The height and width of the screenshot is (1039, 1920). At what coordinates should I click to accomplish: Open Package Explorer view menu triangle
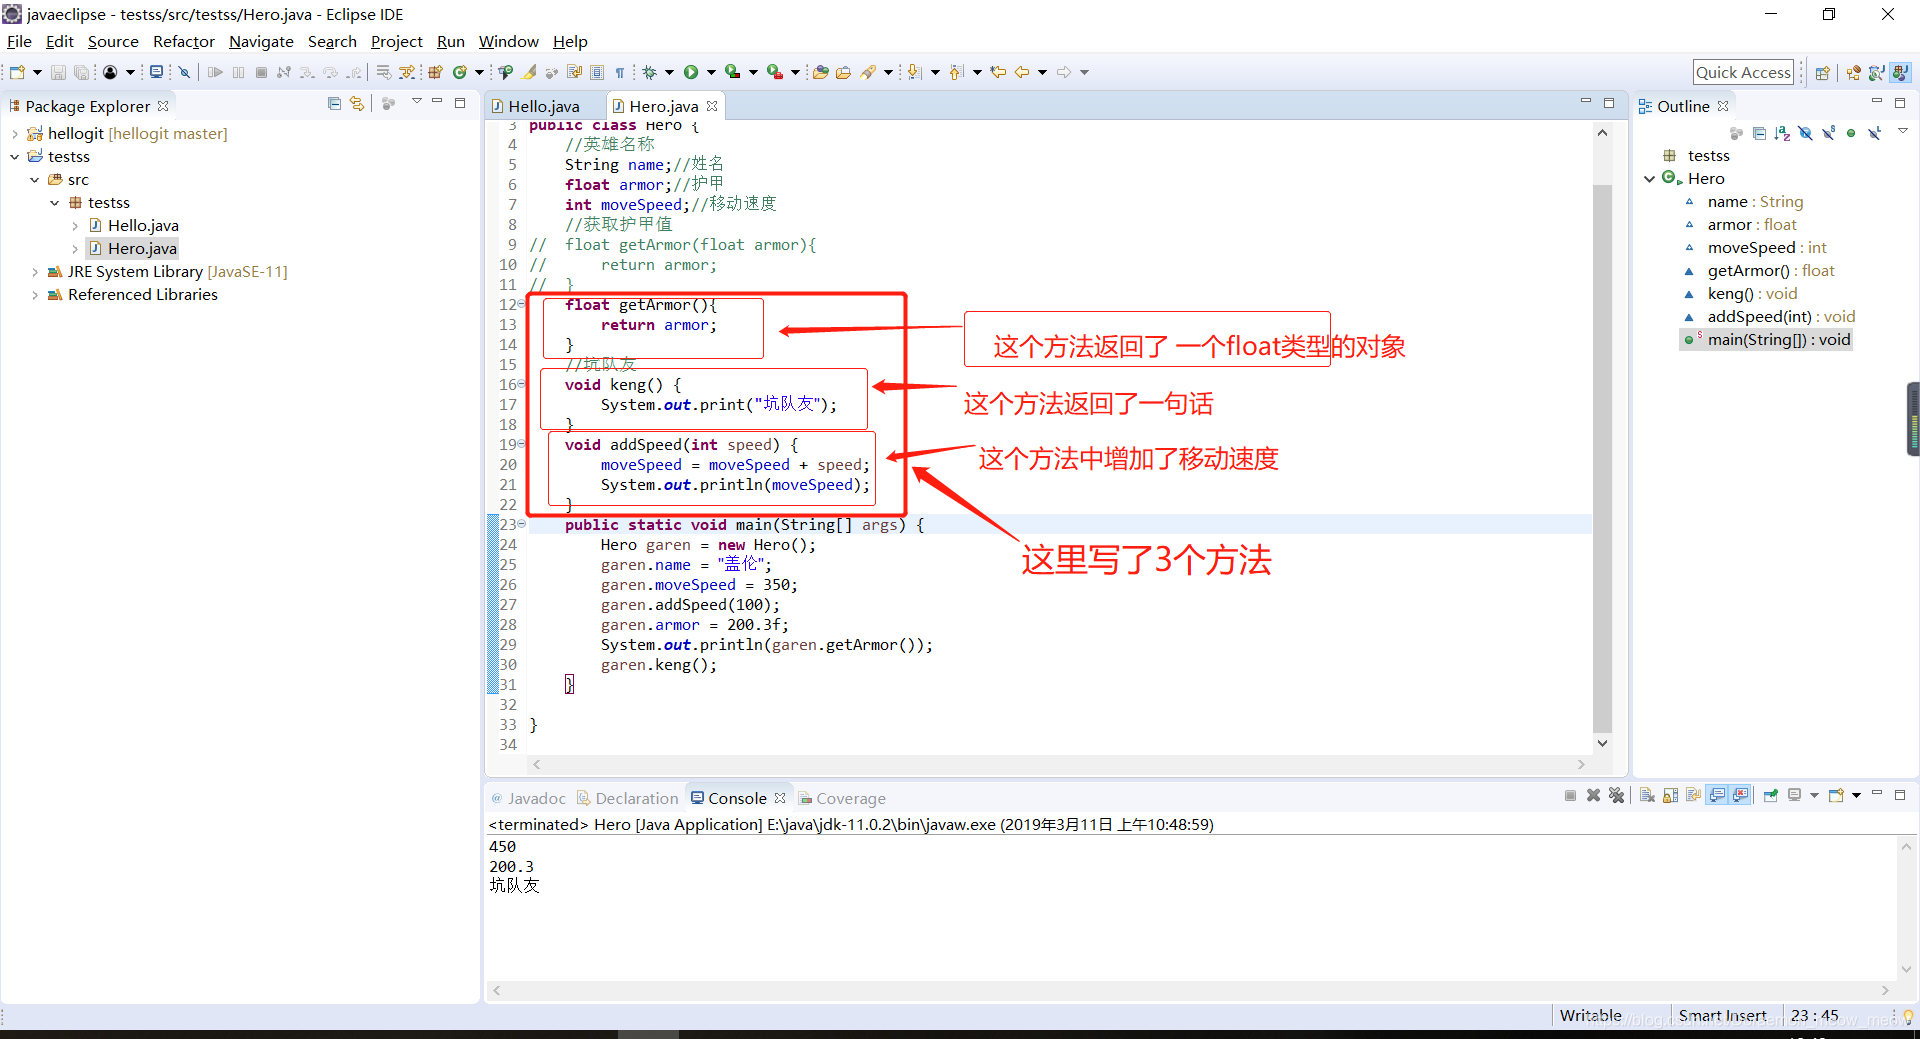(x=416, y=102)
